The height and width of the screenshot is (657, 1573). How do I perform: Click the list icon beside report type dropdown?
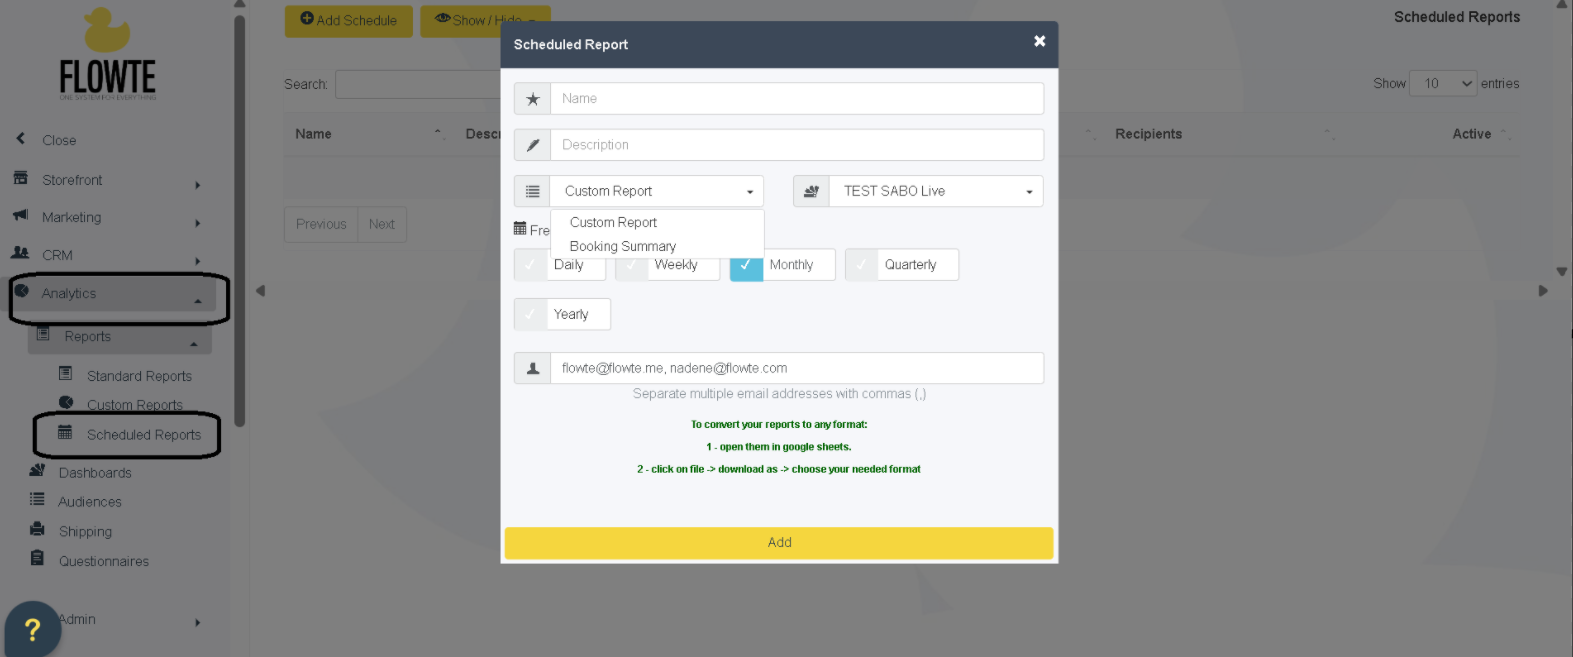tap(532, 191)
